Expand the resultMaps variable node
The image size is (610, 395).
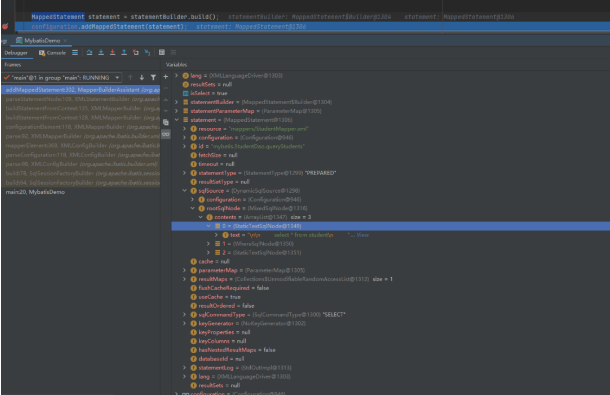pos(185,279)
